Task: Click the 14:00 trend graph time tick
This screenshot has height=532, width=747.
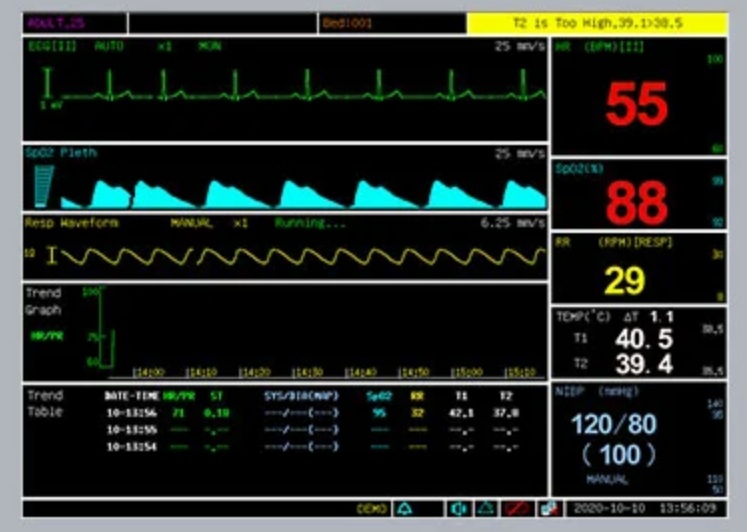Action: [x=149, y=371]
